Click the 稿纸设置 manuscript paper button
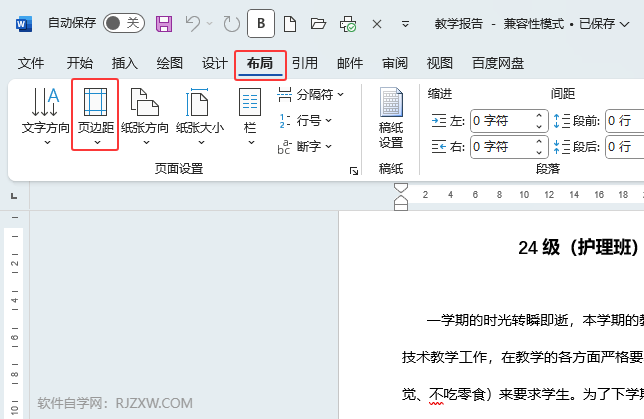The image size is (644, 419). pos(391,118)
